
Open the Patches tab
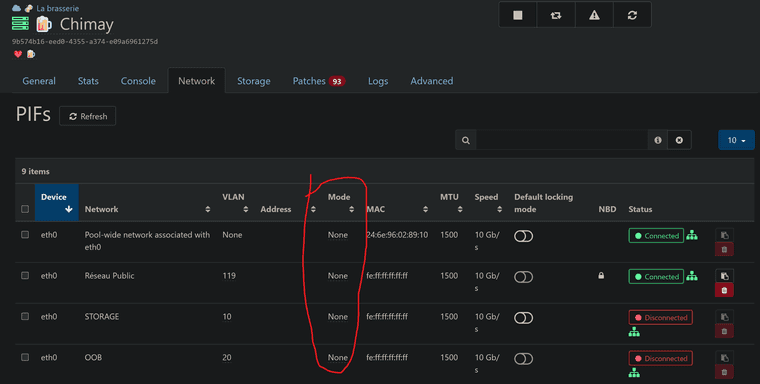click(318, 81)
